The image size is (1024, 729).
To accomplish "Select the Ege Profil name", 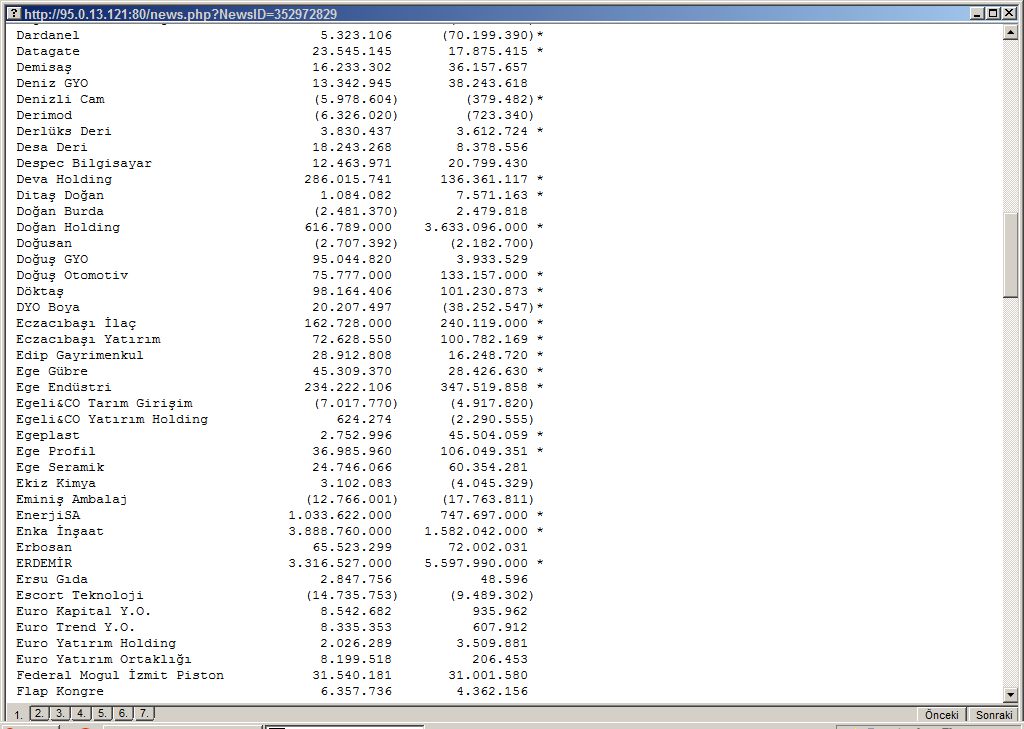I will 56,451.
